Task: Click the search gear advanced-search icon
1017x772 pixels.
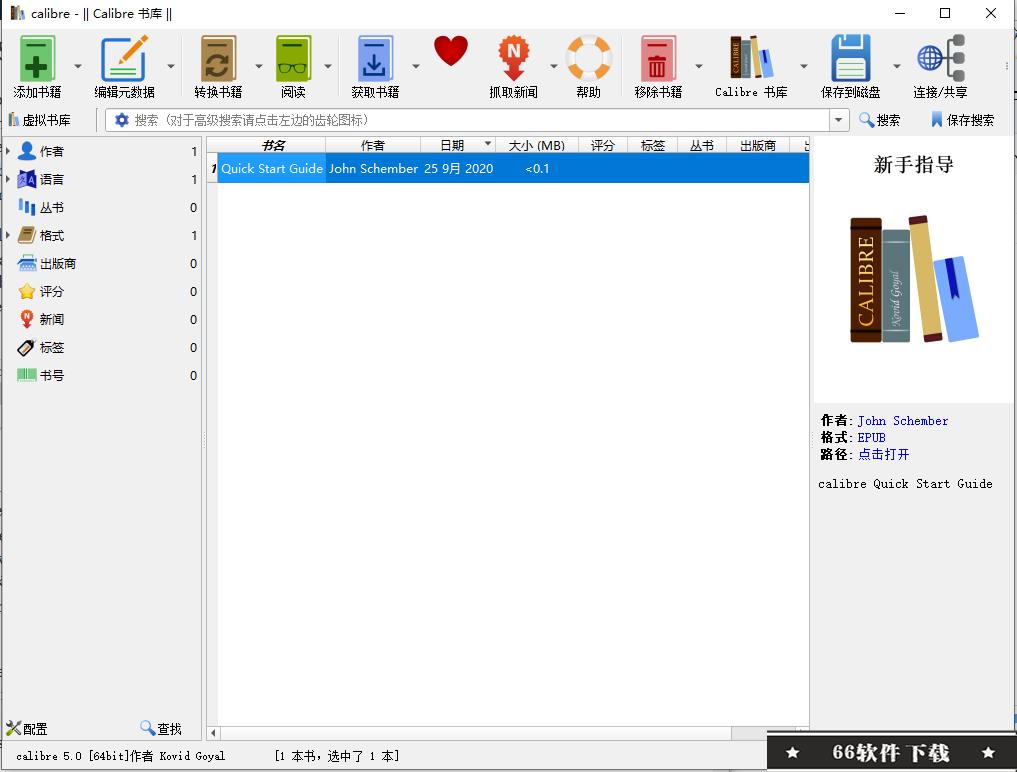Action: [x=121, y=120]
